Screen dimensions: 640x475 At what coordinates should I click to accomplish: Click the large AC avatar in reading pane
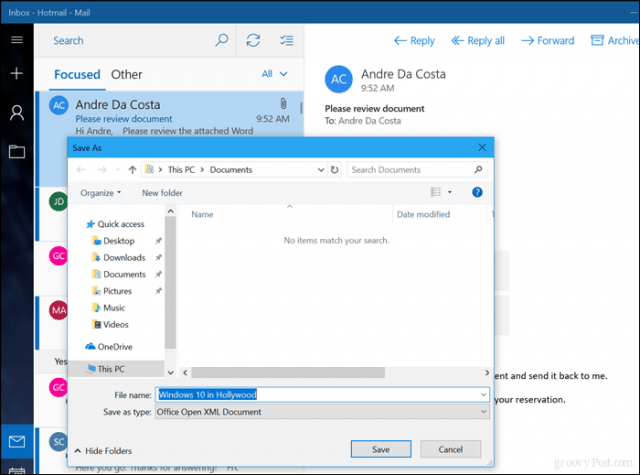click(338, 79)
